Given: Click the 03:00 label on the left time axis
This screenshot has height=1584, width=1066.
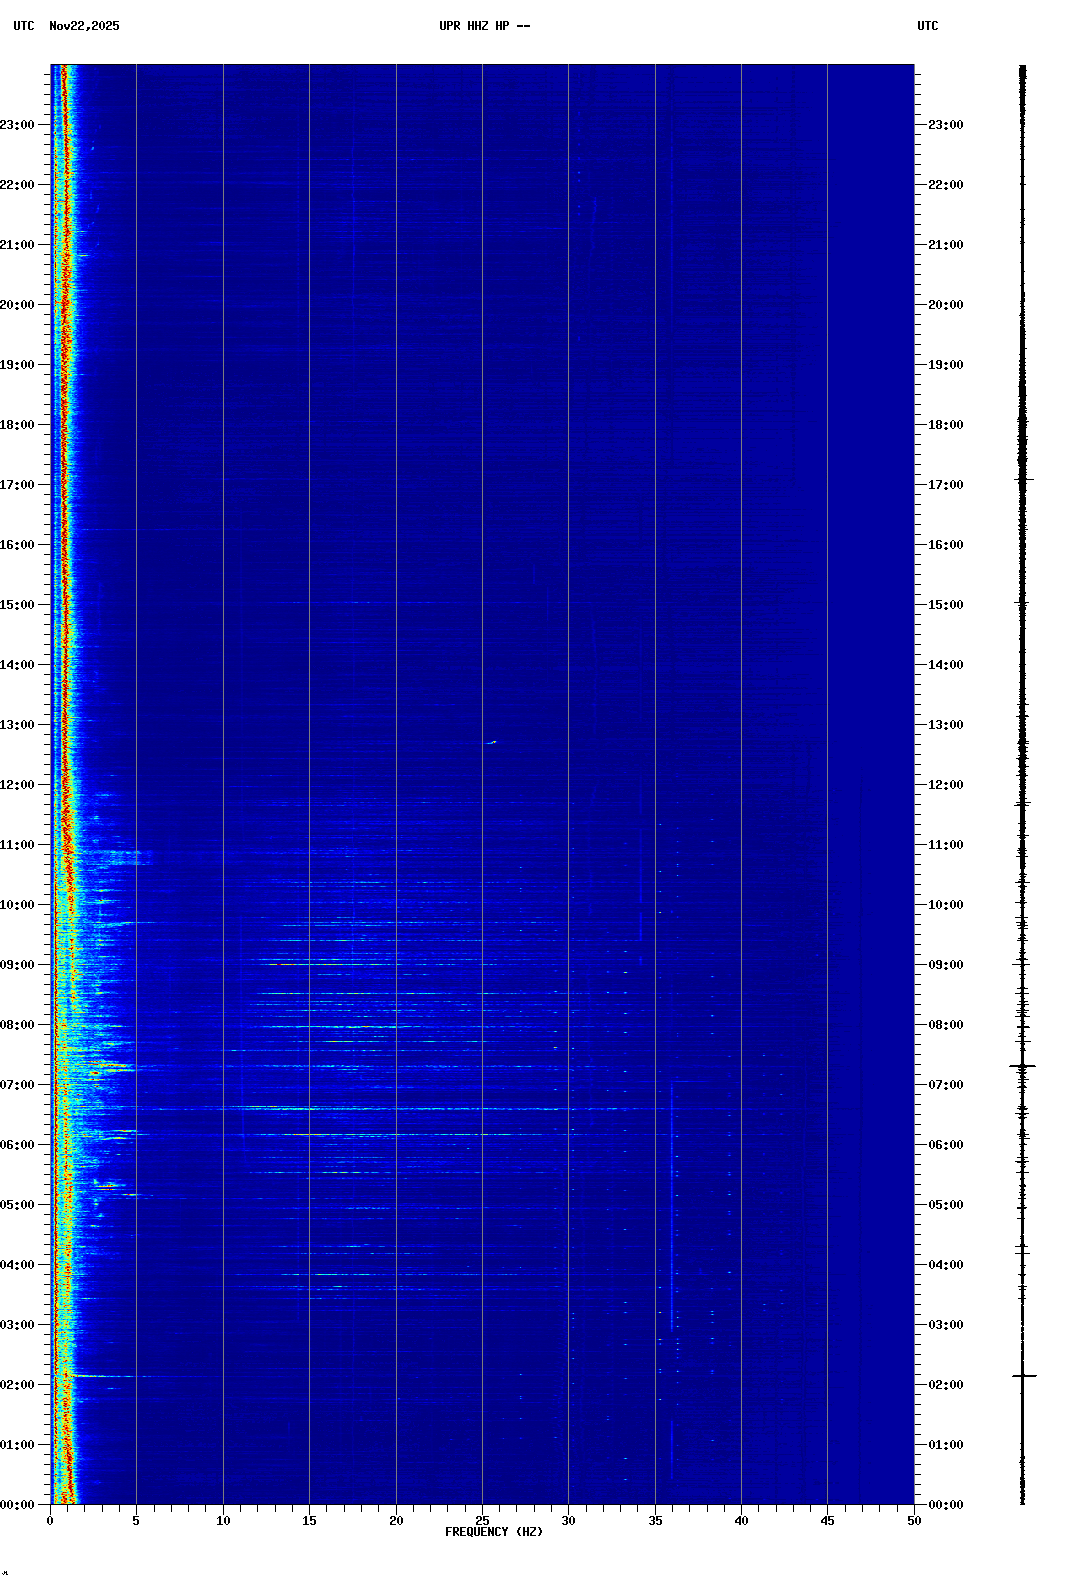Looking at the screenshot, I should [x=17, y=1325].
